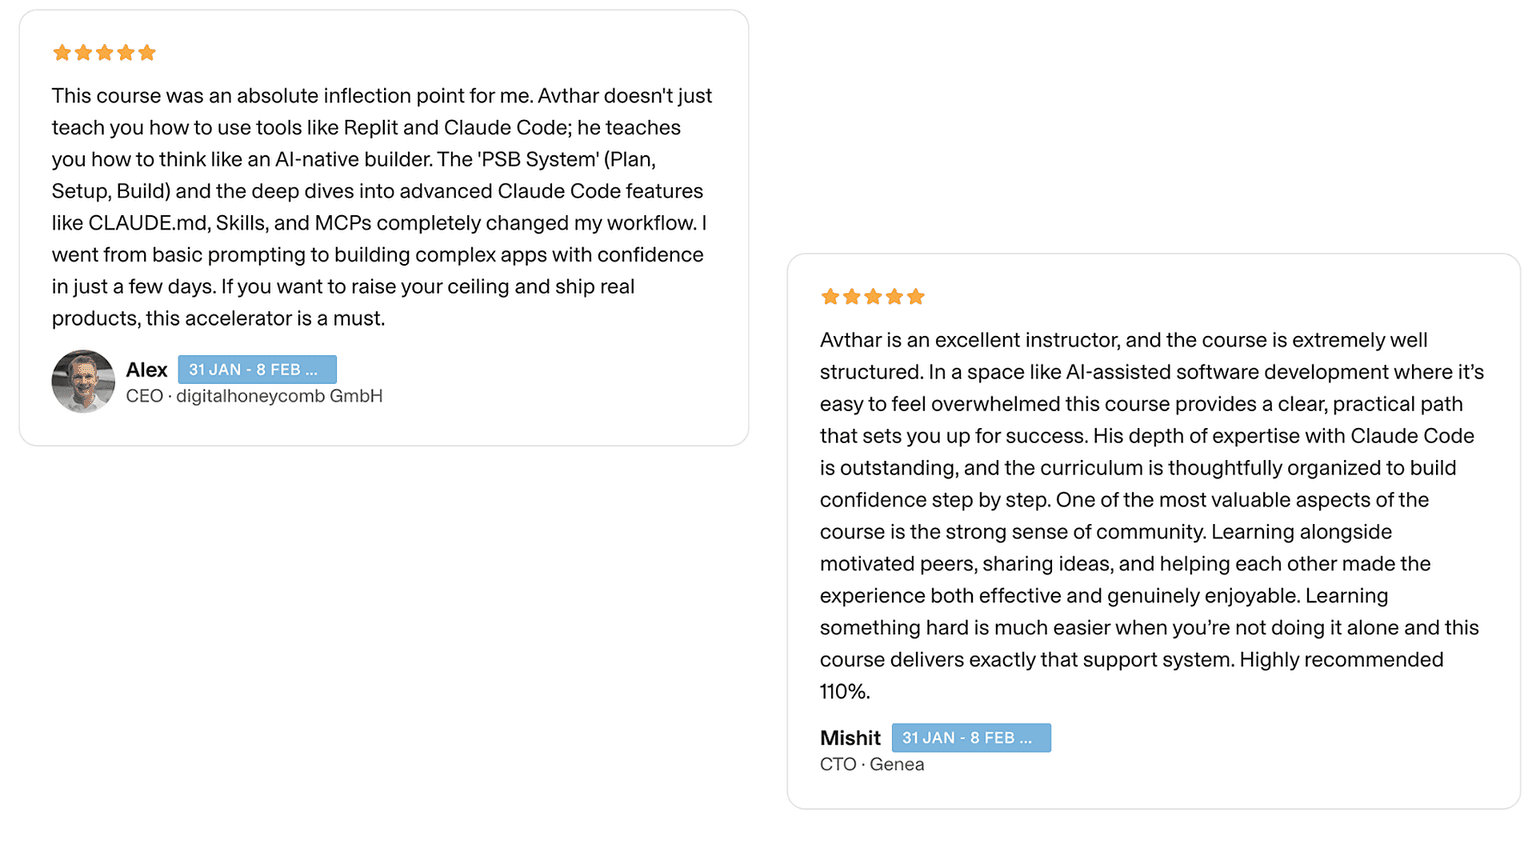This screenshot has width=1536, height=864.
Task: Click the first star in Mishit's review rating
Action: 830,297
